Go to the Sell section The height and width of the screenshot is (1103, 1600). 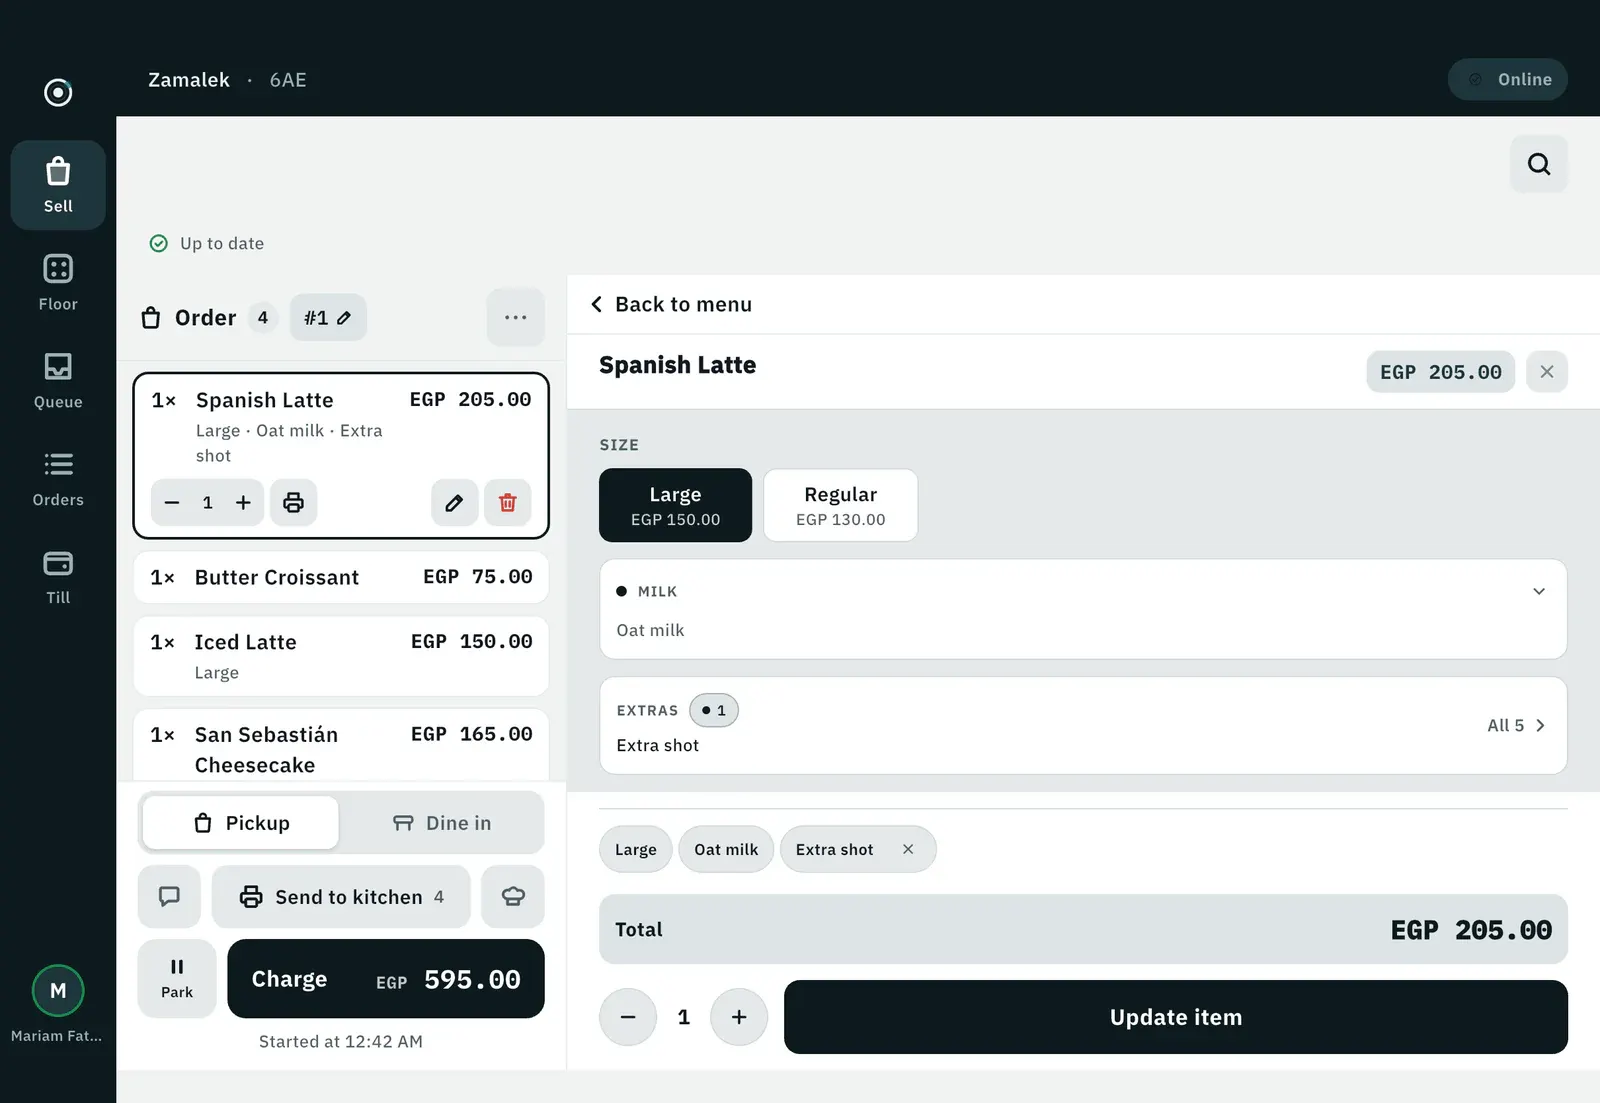click(x=58, y=185)
